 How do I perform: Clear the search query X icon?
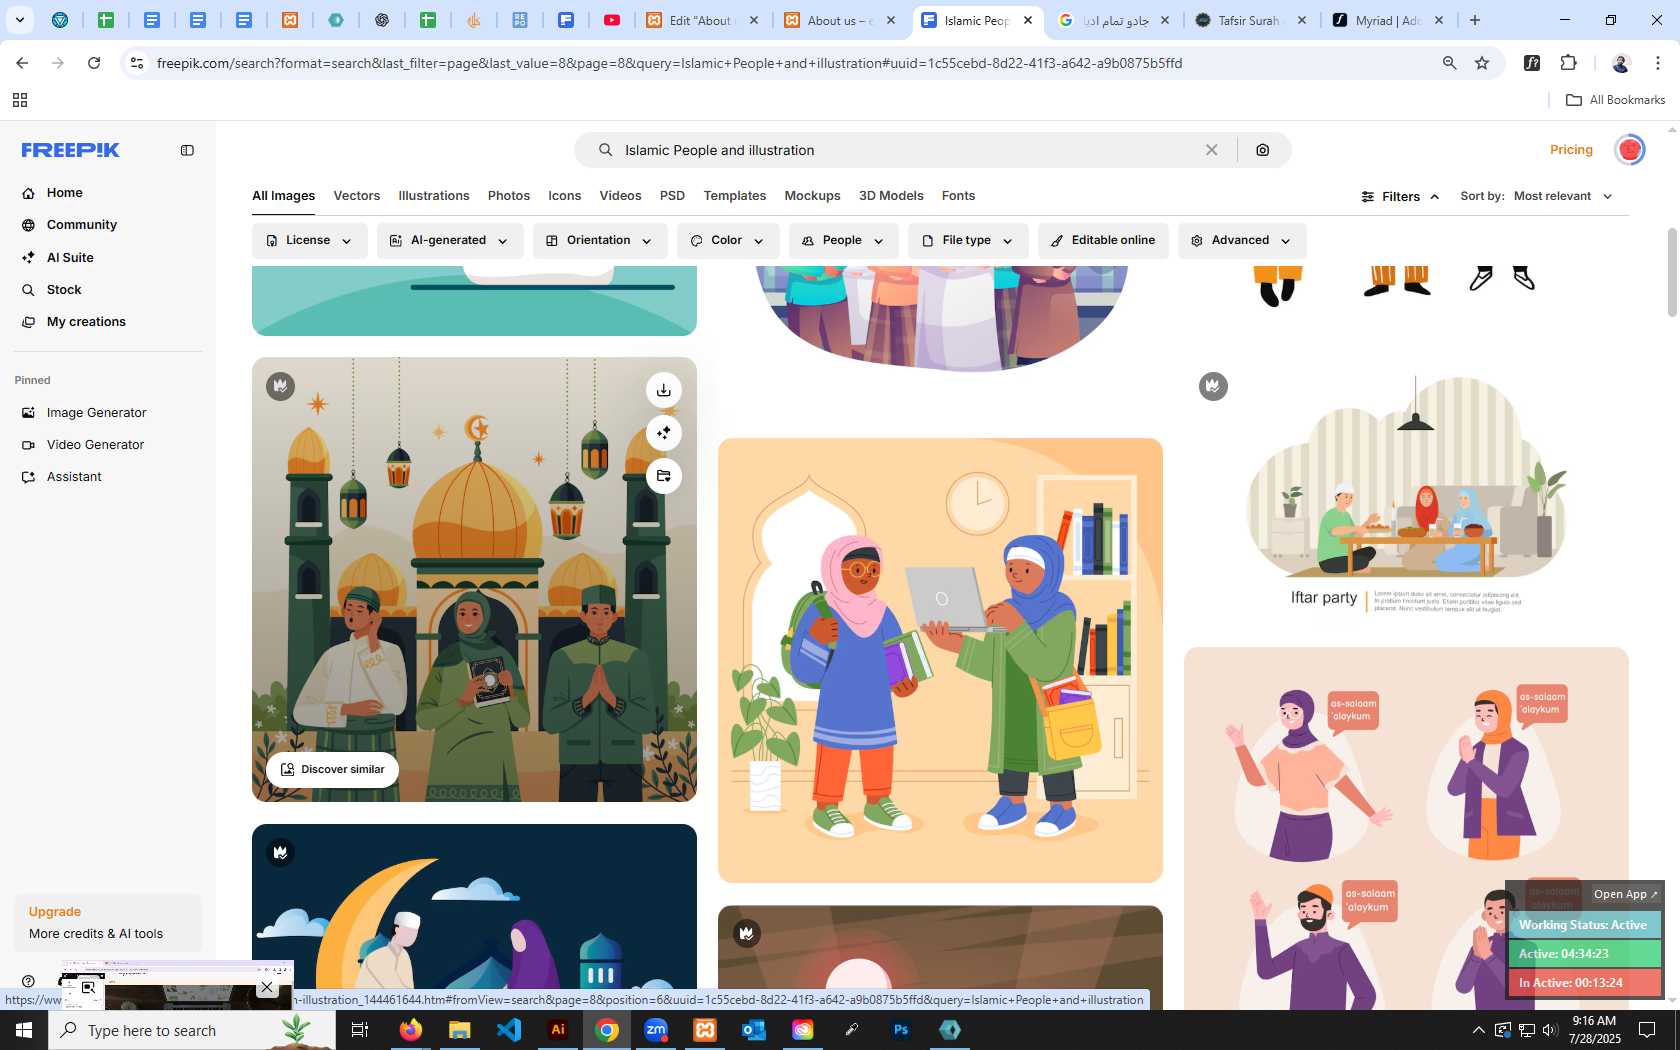[x=1211, y=150]
